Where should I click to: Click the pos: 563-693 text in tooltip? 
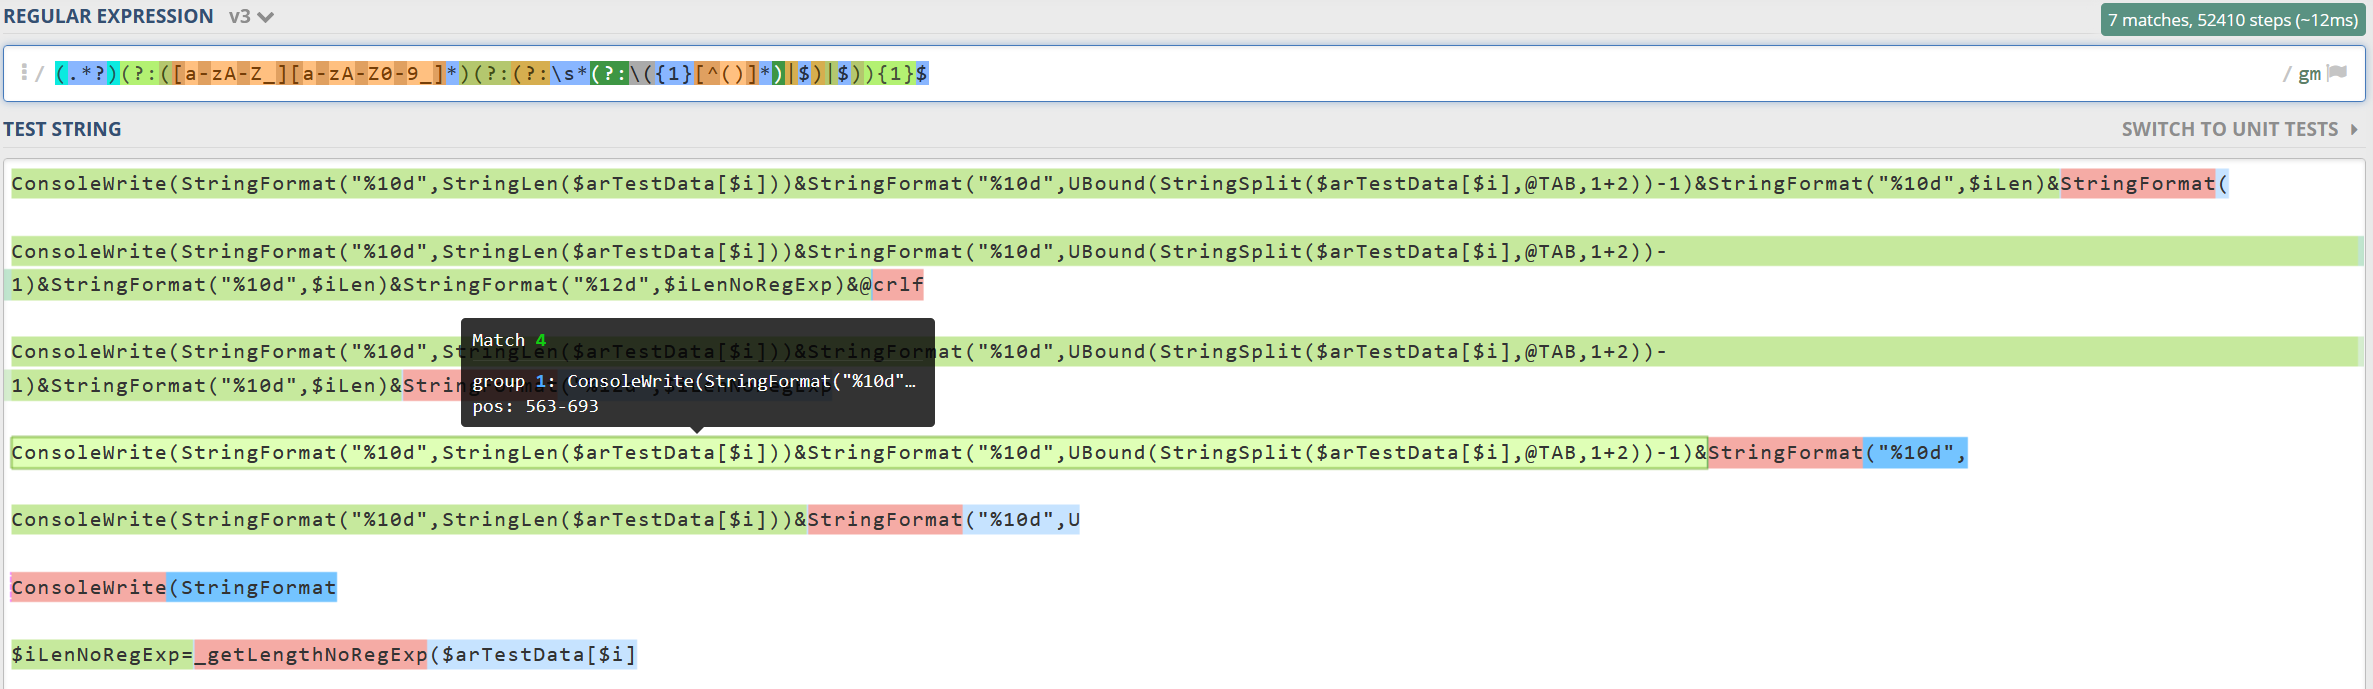[535, 406]
